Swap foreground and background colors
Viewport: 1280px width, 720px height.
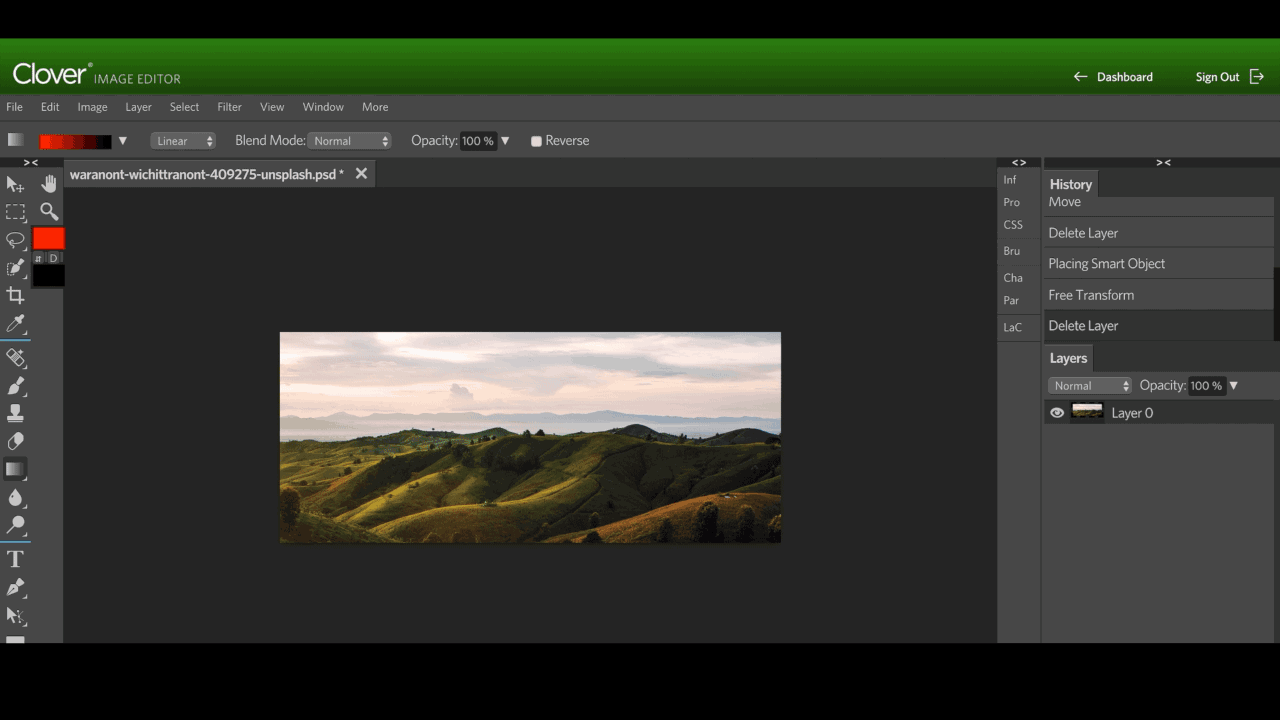[38, 258]
